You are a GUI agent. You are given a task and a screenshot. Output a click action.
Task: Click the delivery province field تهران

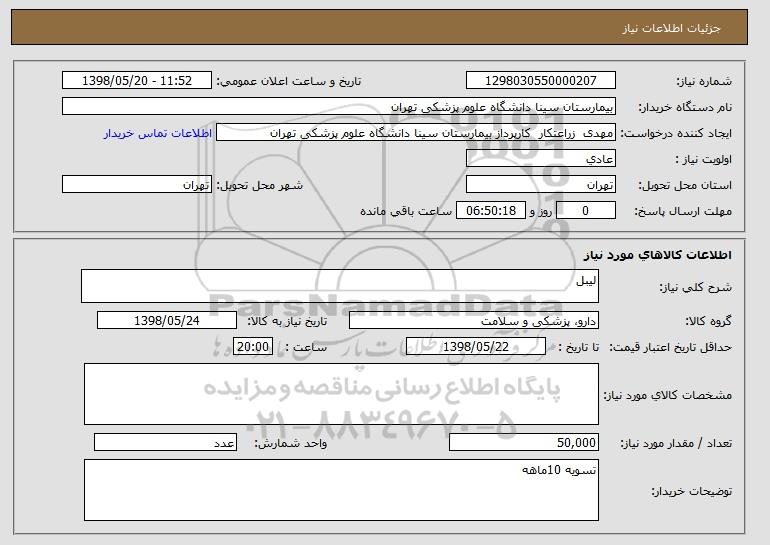[541, 185]
